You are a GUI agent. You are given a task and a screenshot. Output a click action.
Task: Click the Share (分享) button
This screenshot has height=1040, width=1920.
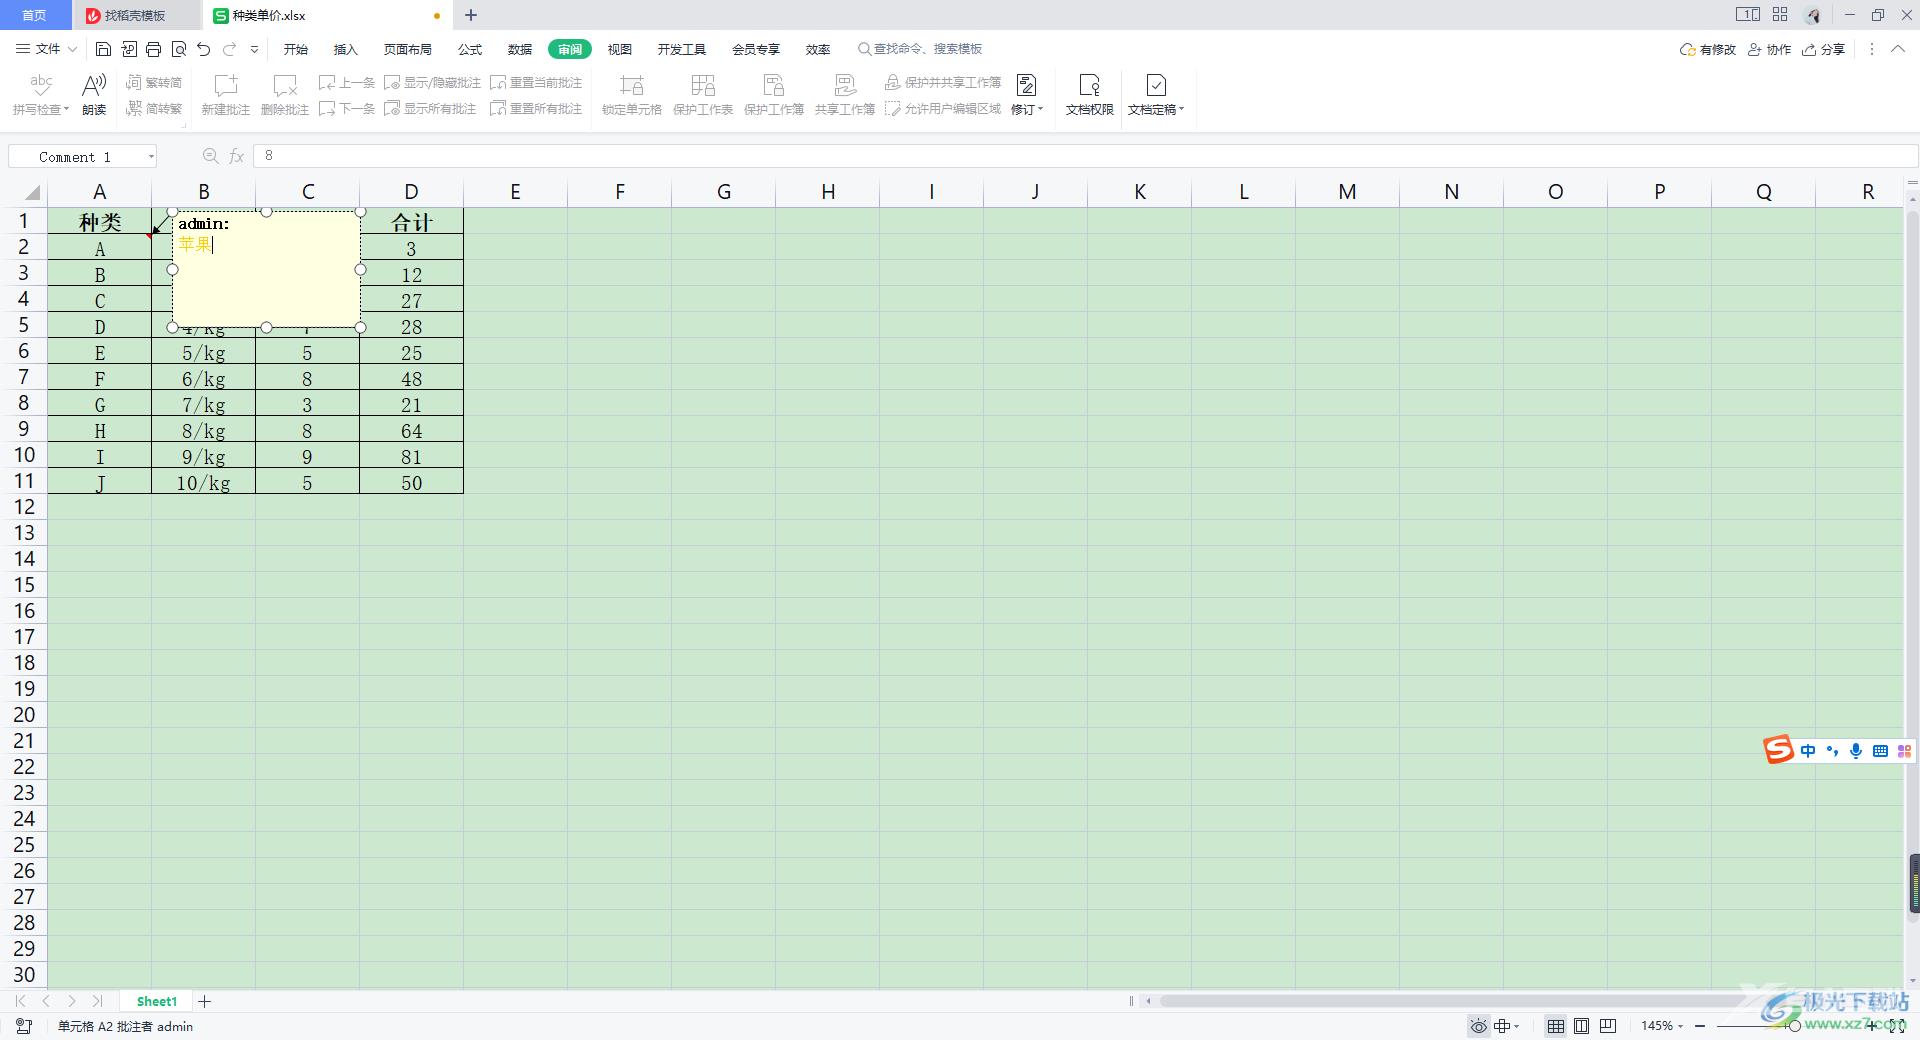pyautogui.click(x=1823, y=49)
